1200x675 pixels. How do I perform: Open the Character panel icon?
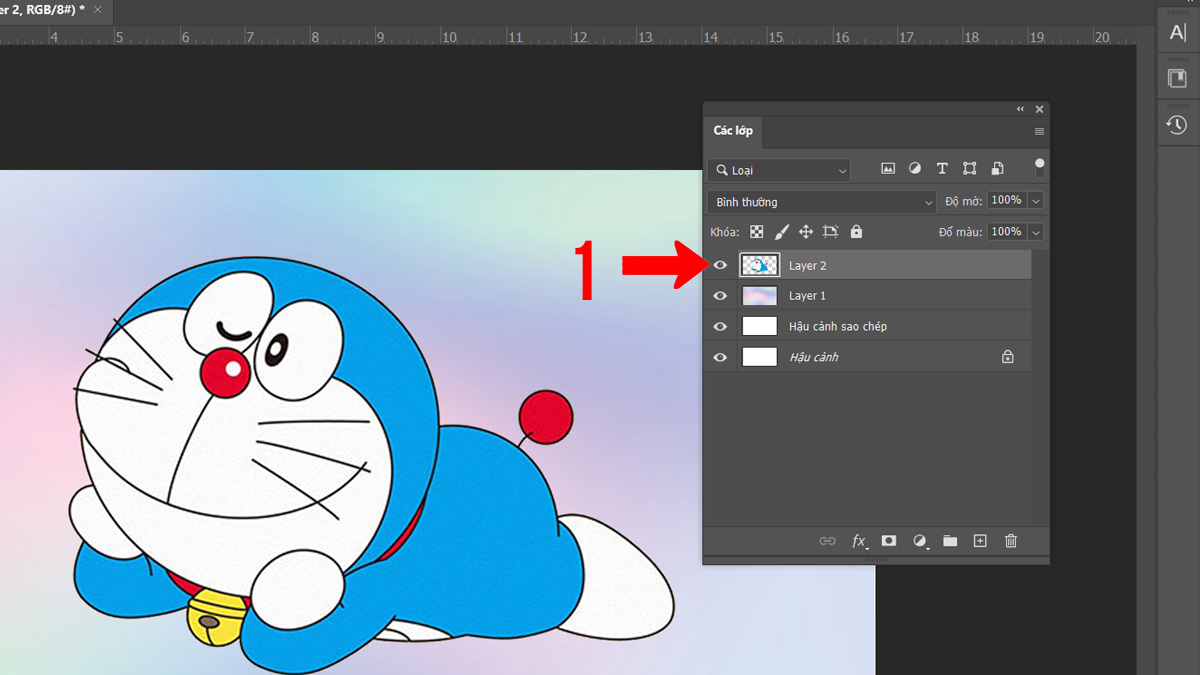tap(1177, 32)
